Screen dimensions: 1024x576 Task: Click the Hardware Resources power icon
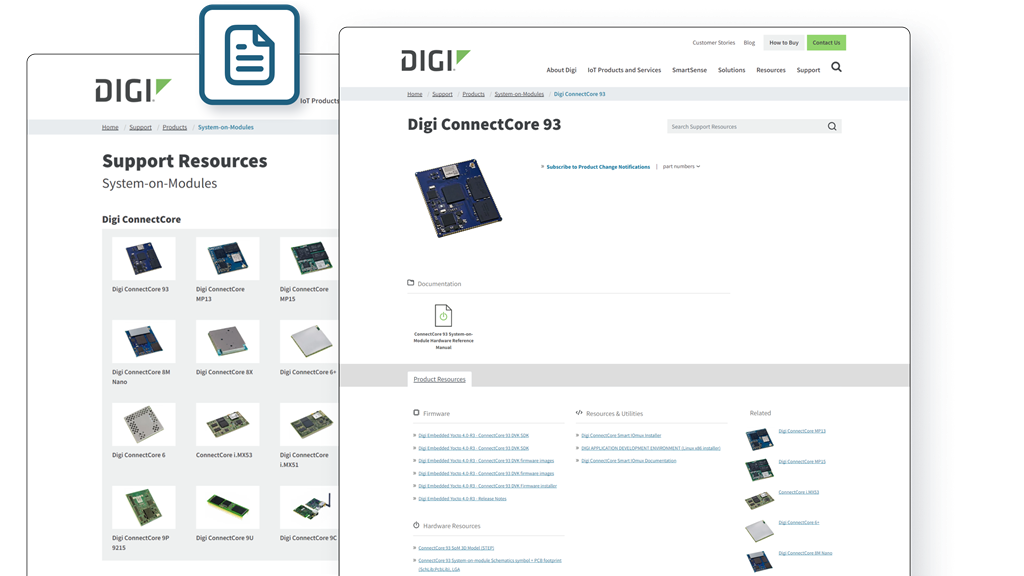(x=416, y=525)
